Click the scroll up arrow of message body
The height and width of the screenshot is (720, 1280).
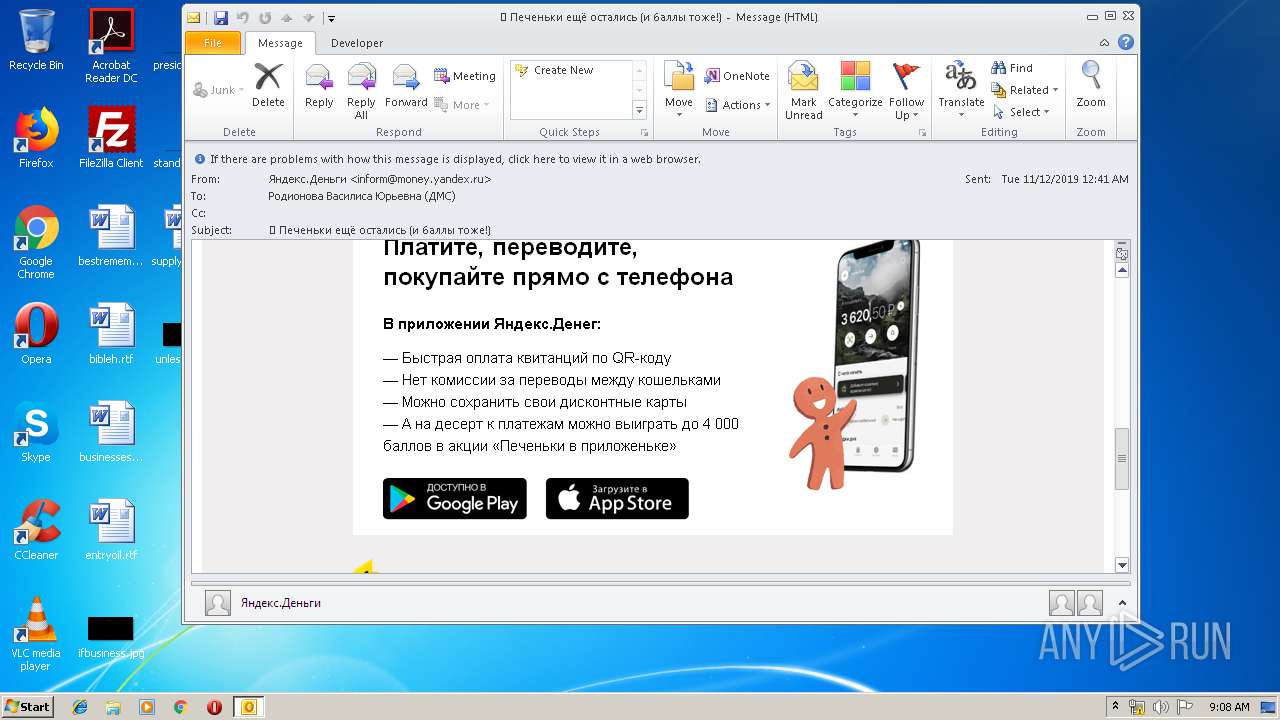(x=1122, y=270)
